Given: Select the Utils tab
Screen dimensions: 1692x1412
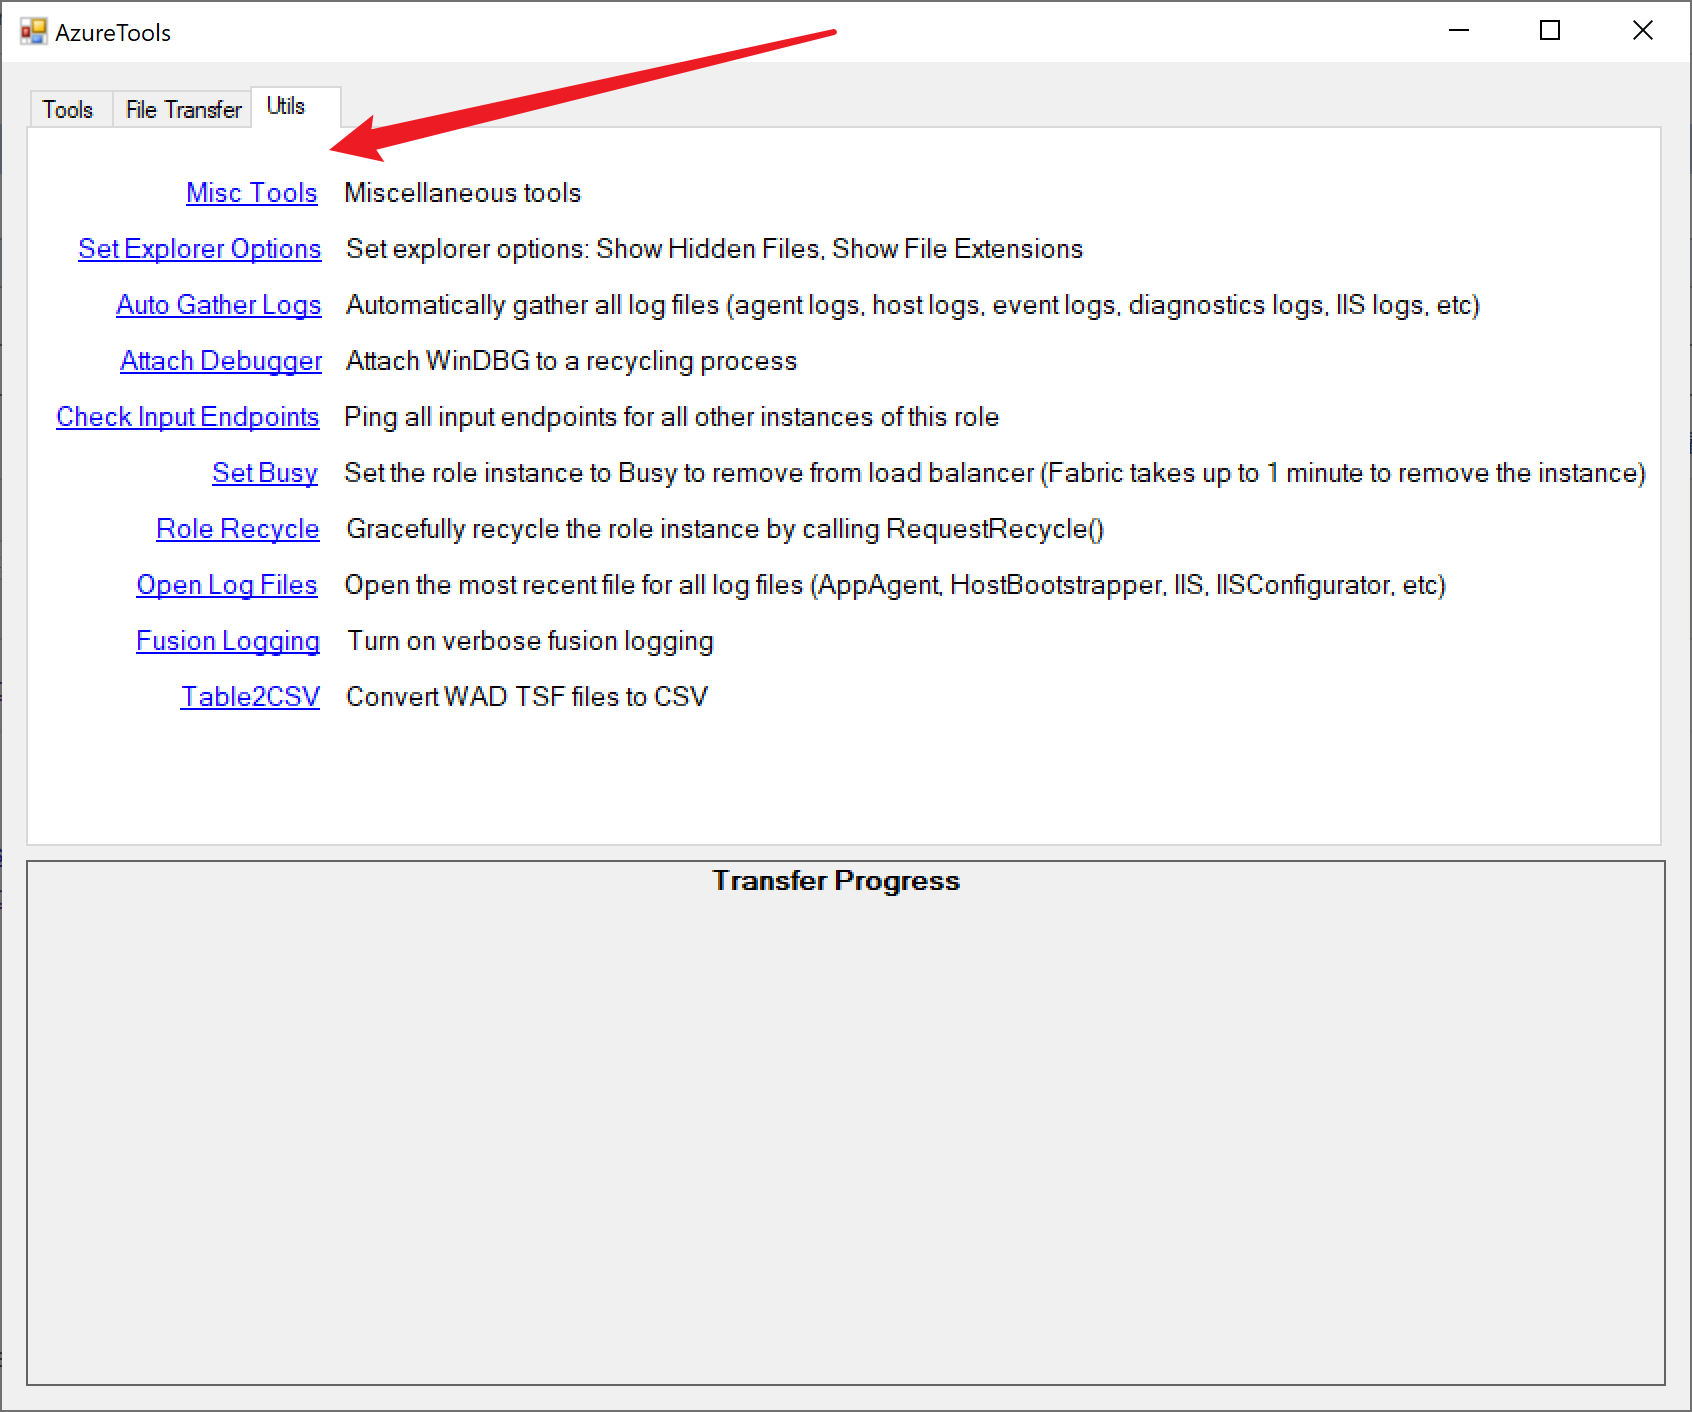Looking at the screenshot, I should 286,106.
